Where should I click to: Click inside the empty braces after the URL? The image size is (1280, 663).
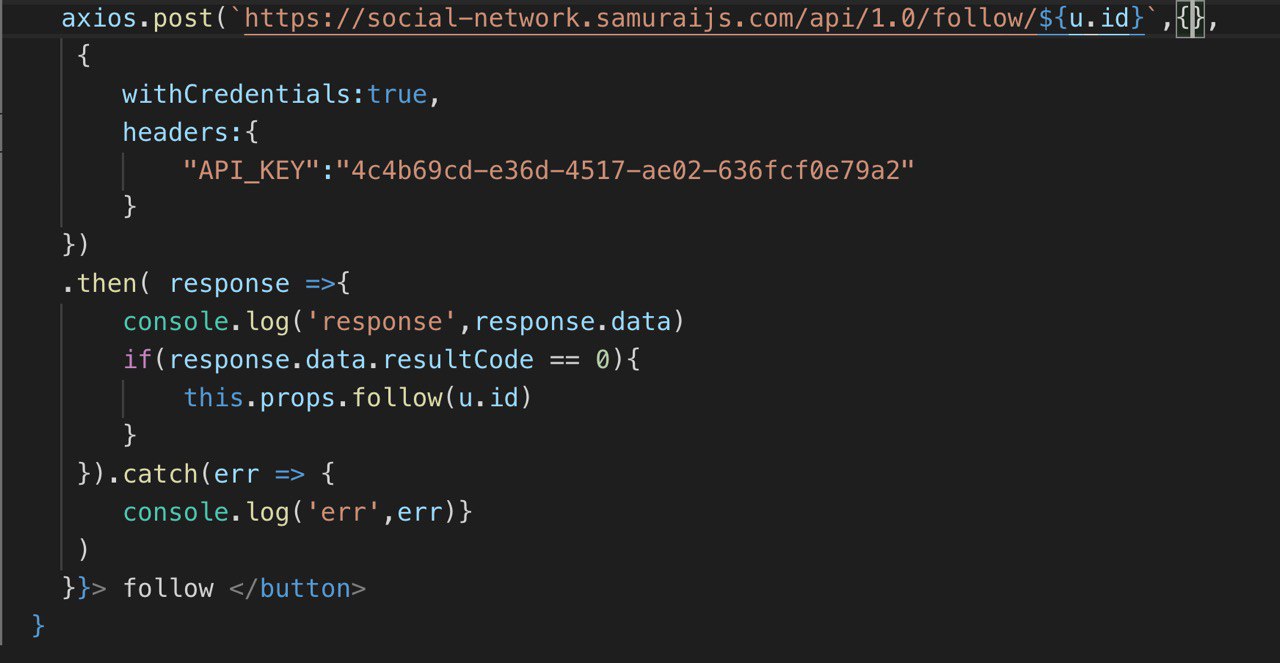[1193, 19]
